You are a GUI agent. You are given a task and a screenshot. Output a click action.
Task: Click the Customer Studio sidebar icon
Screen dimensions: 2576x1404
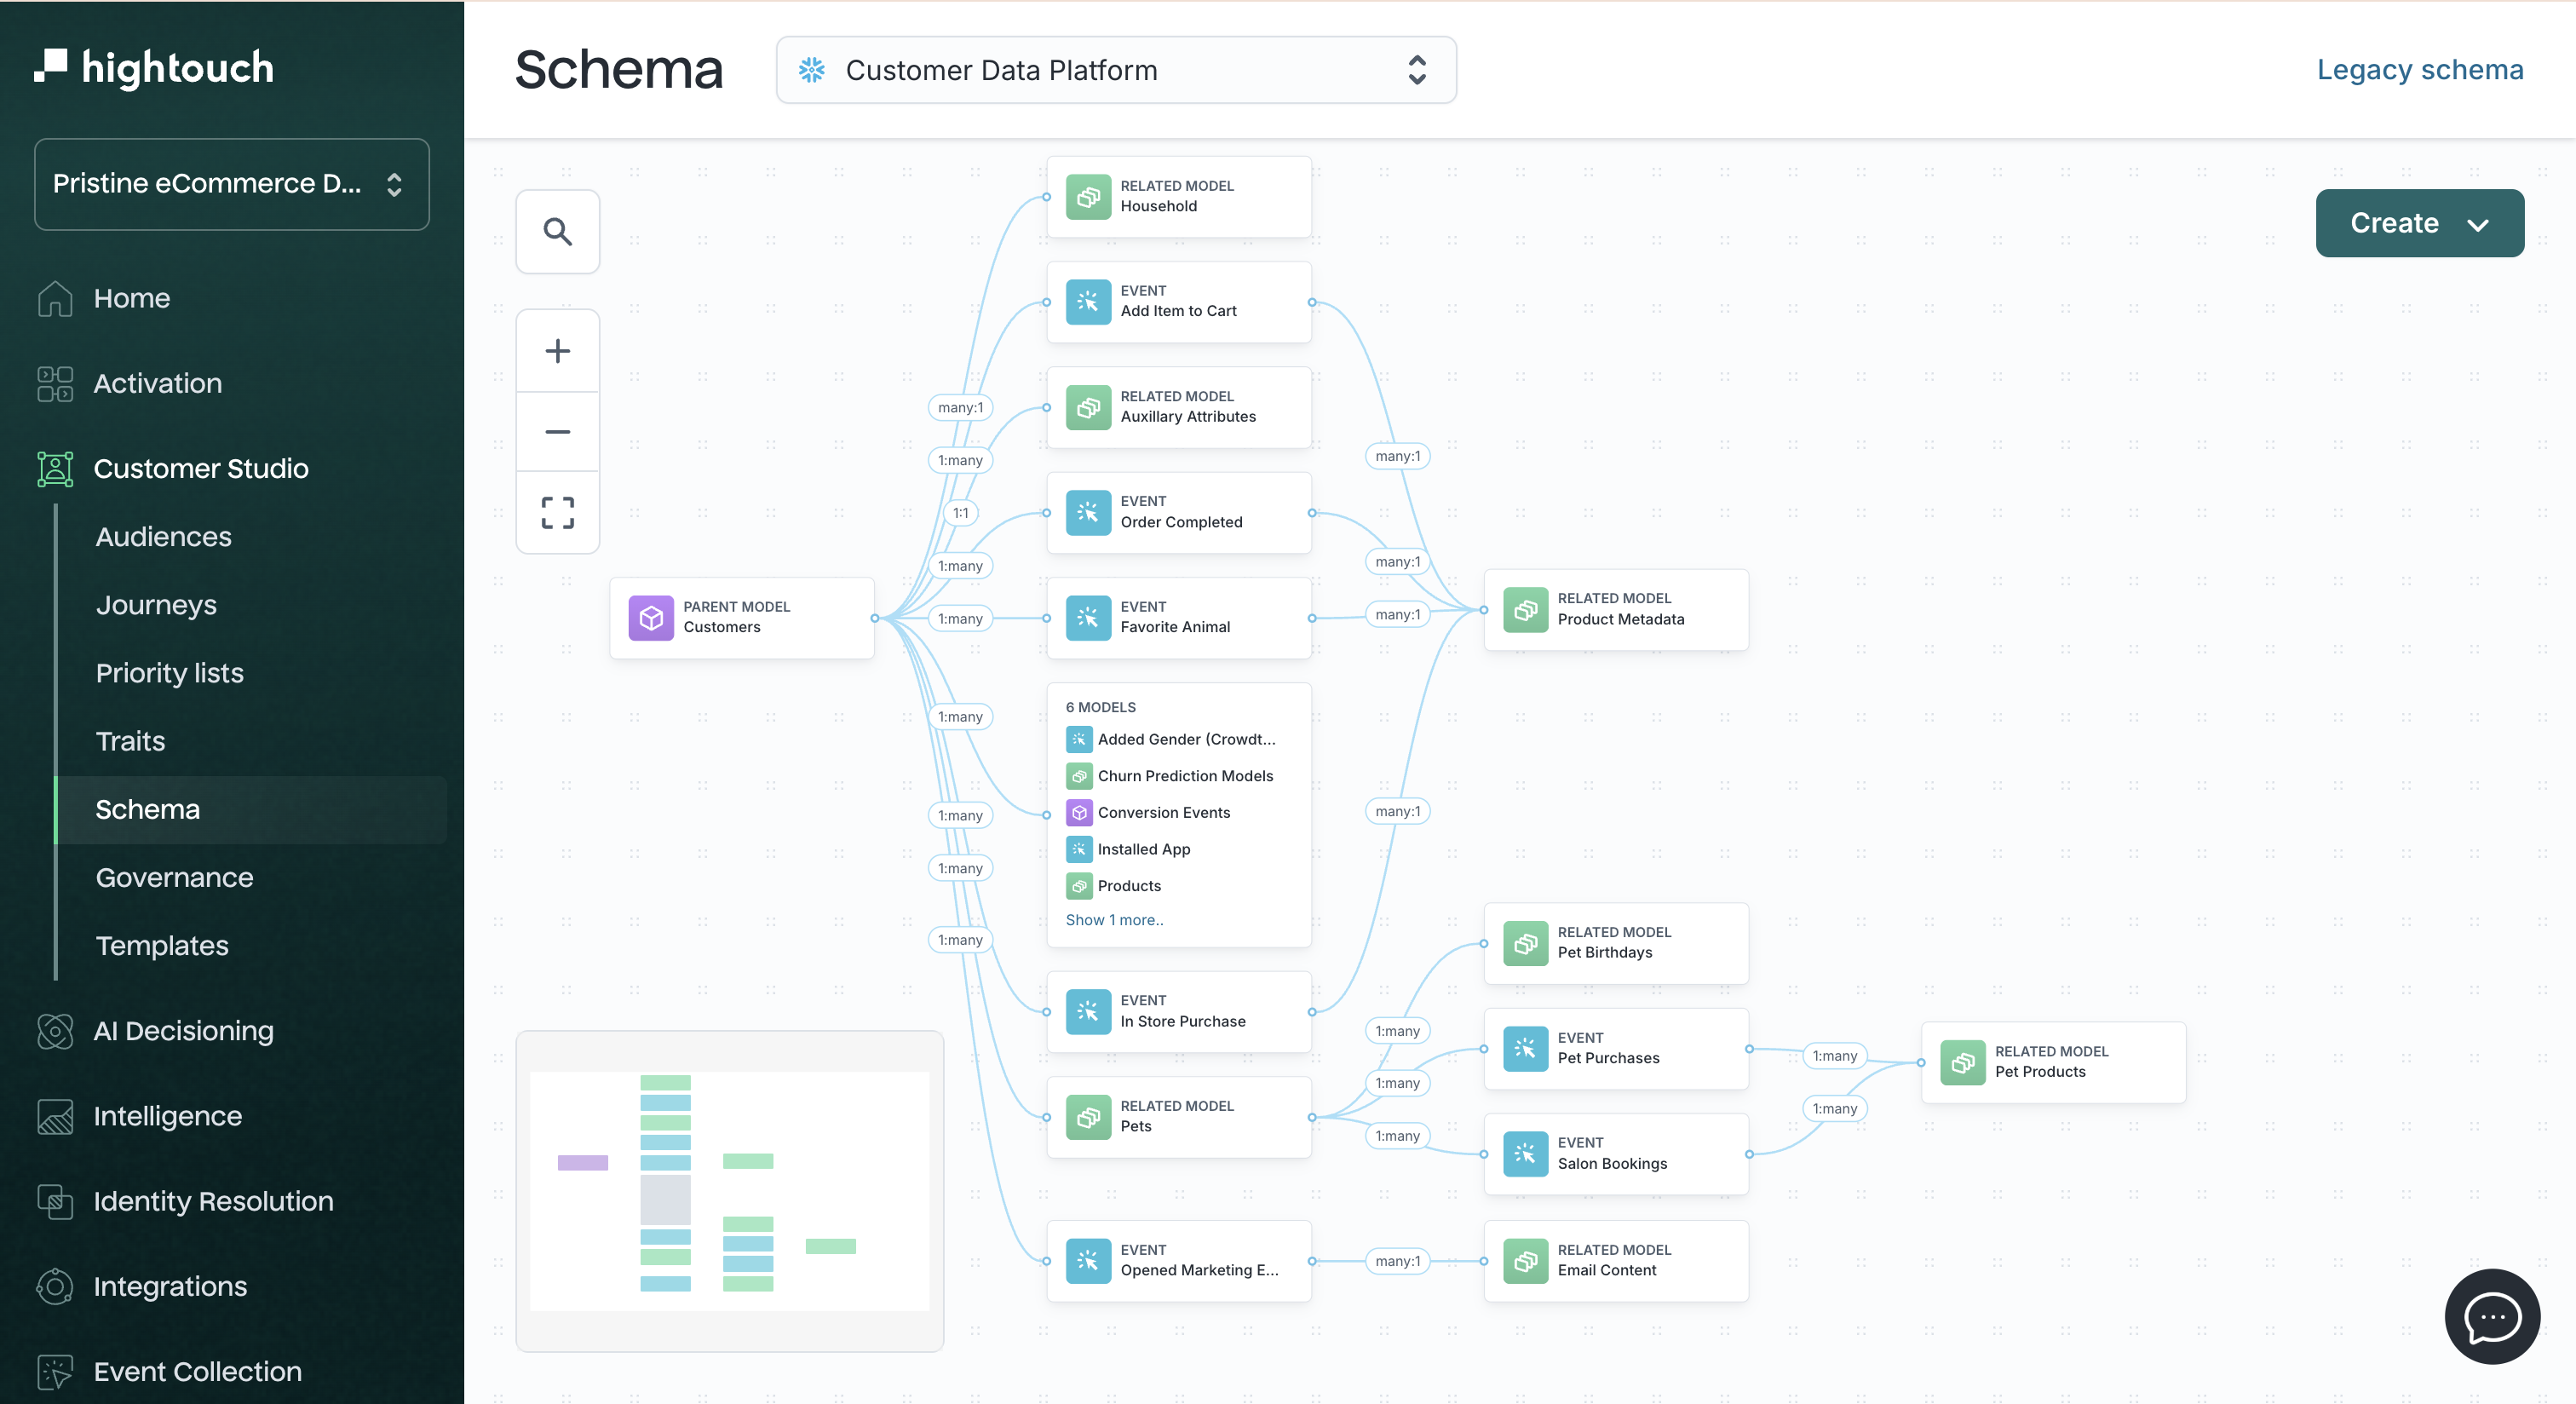55,468
